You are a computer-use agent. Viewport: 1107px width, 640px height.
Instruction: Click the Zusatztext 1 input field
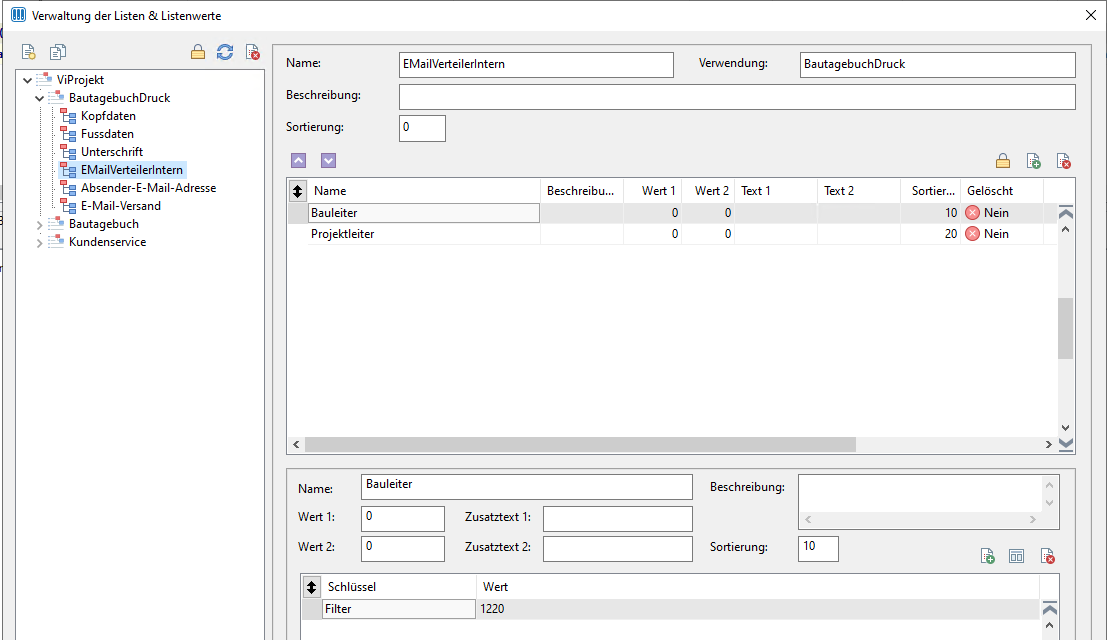[x=618, y=519]
